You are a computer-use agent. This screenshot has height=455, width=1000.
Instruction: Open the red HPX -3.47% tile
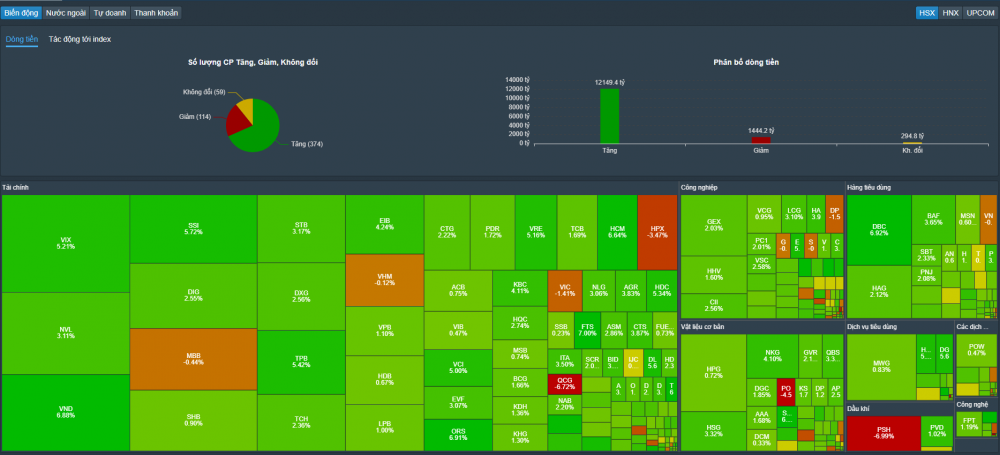coord(657,232)
